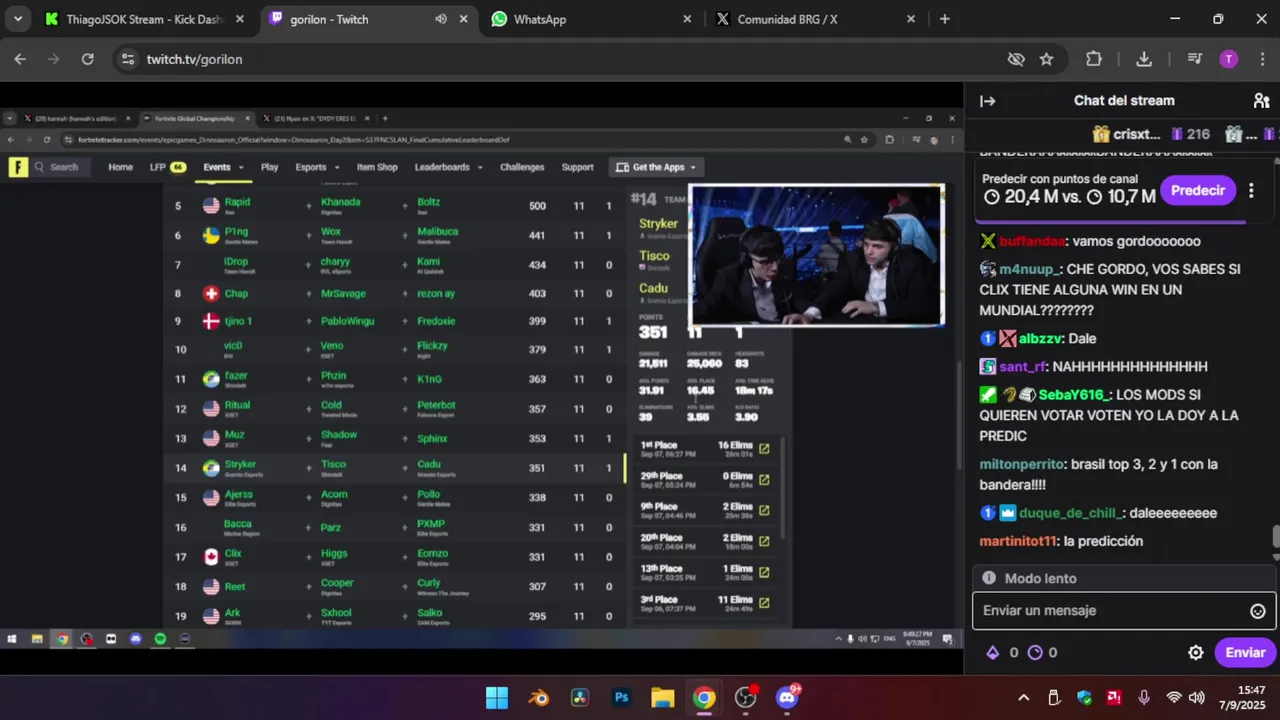
Task: Click the Predecir prediction button
Action: coord(1197,190)
